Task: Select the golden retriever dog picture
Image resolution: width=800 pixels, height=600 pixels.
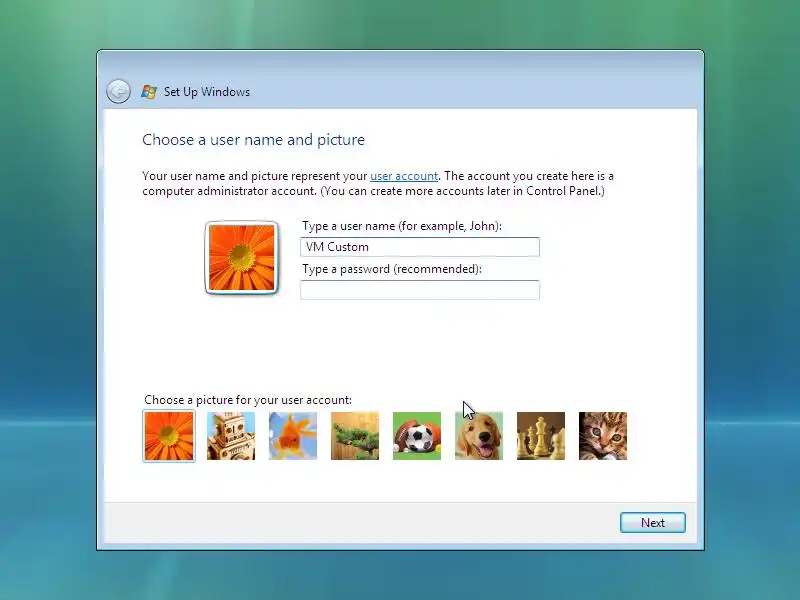Action: [x=479, y=436]
